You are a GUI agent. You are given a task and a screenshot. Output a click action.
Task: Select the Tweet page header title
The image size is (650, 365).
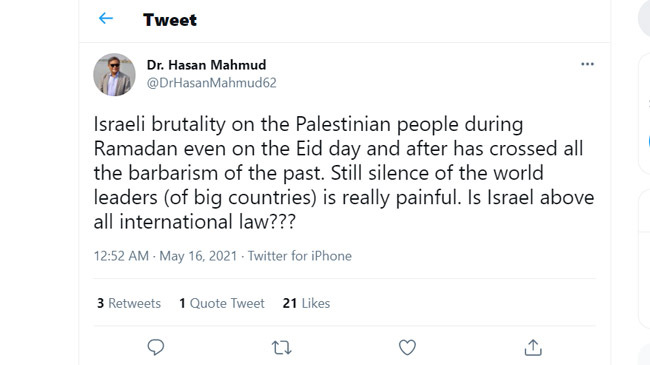(x=170, y=20)
